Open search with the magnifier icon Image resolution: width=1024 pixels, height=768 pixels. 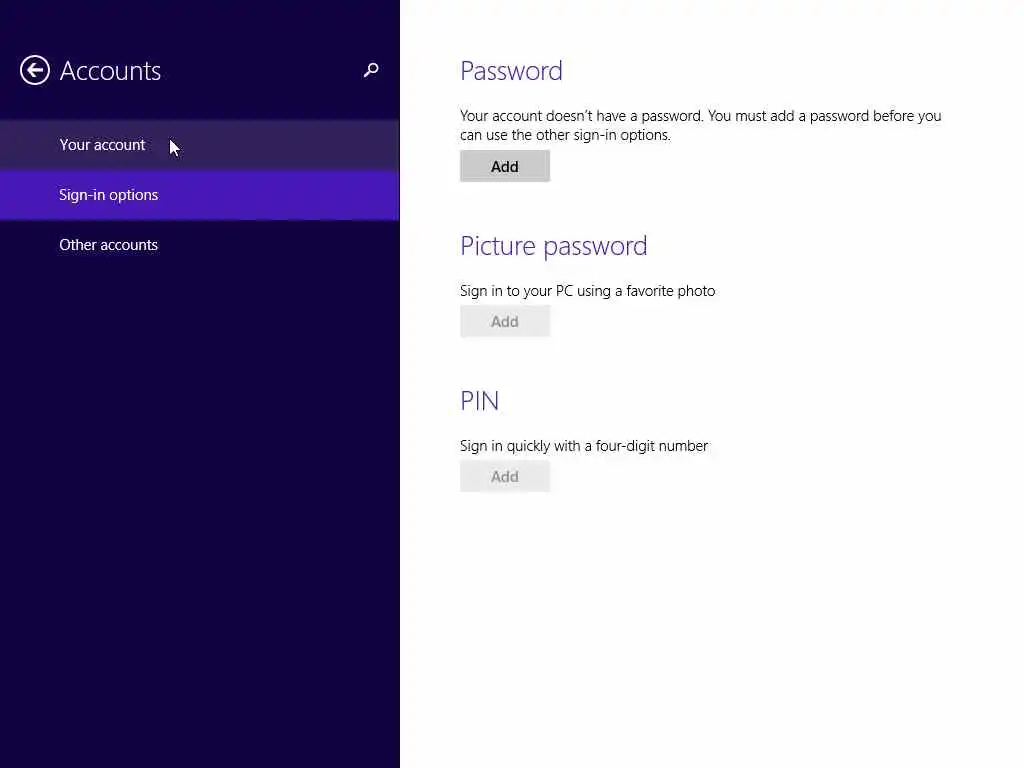click(x=371, y=70)
